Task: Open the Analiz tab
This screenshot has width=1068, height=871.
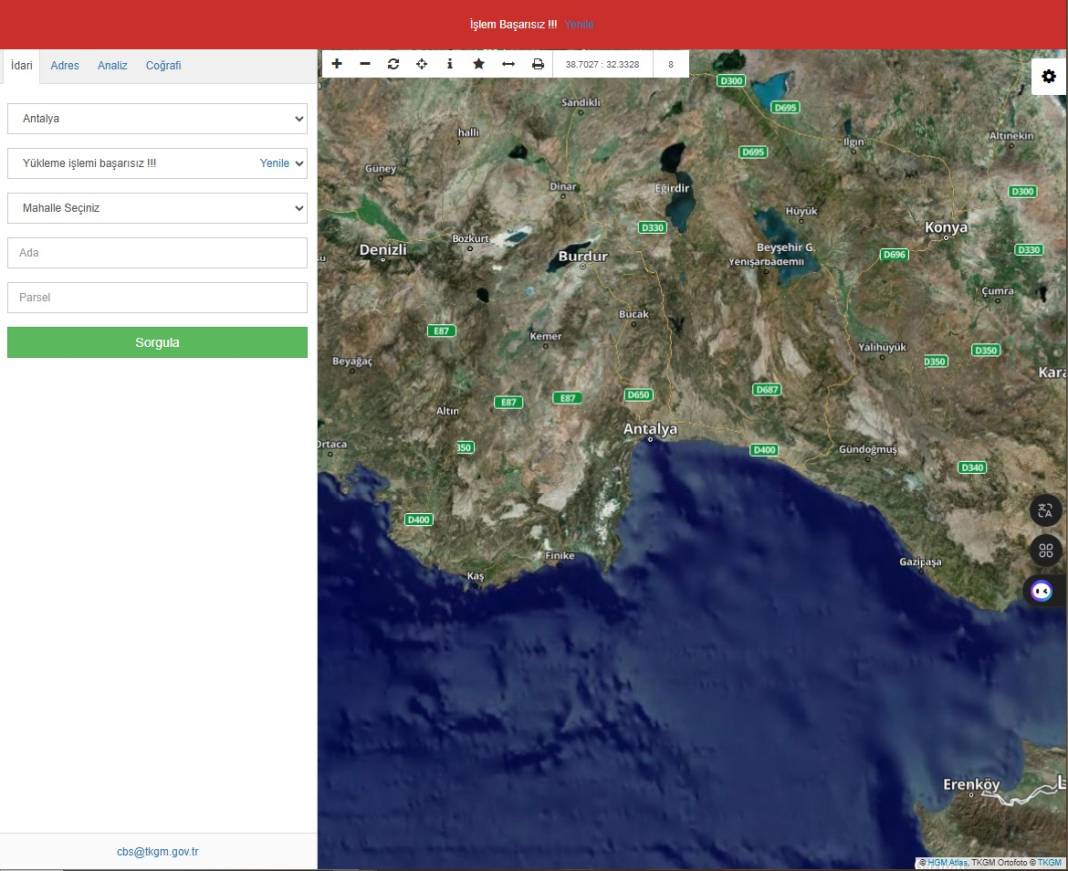Action: (x=112, y=66)
